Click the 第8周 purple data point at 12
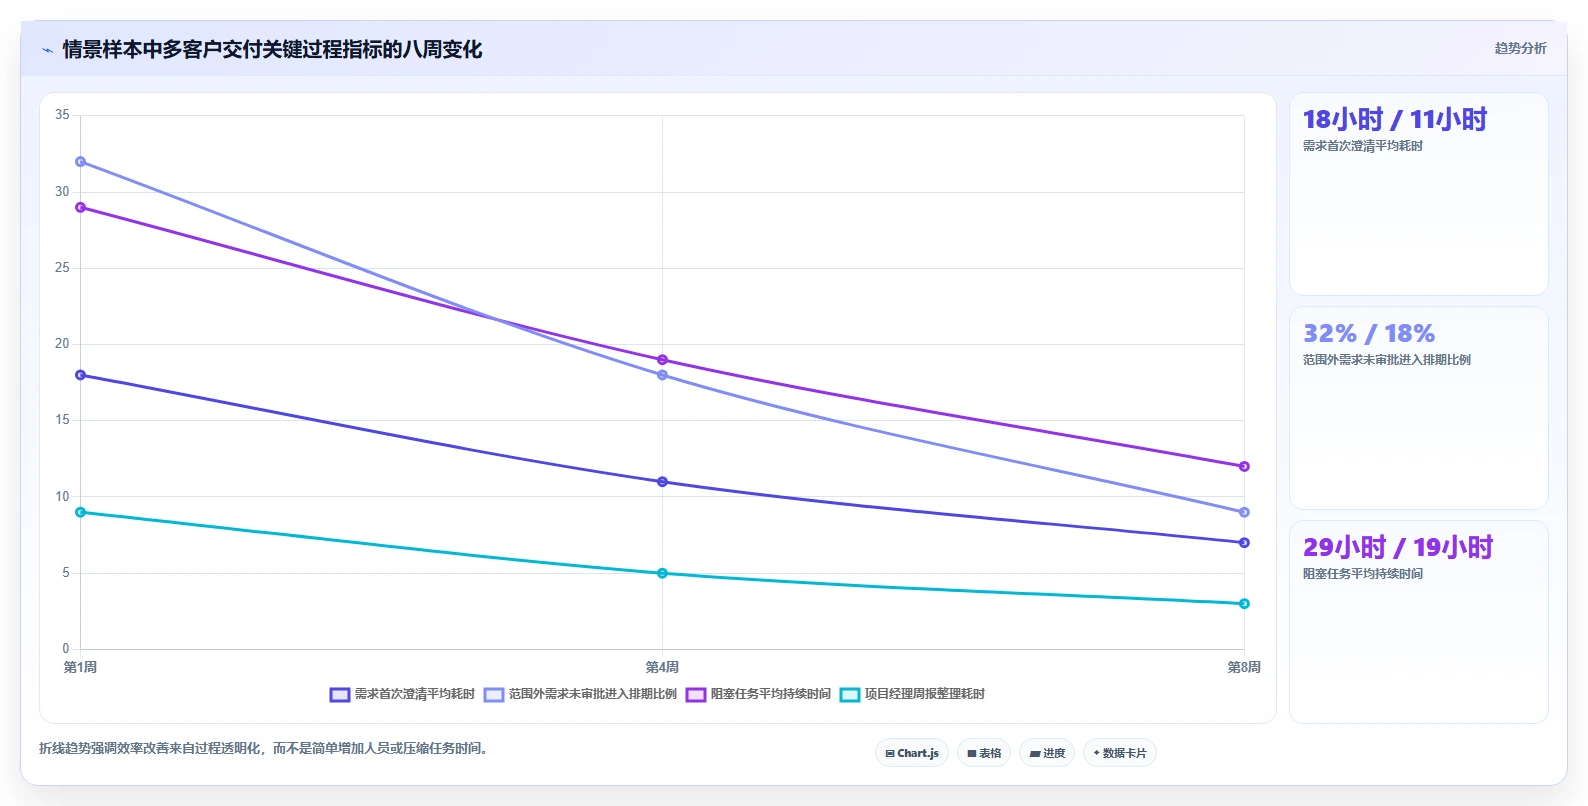The width and height of the screenshot is (1588, 806). click(x=1244, y=466)
